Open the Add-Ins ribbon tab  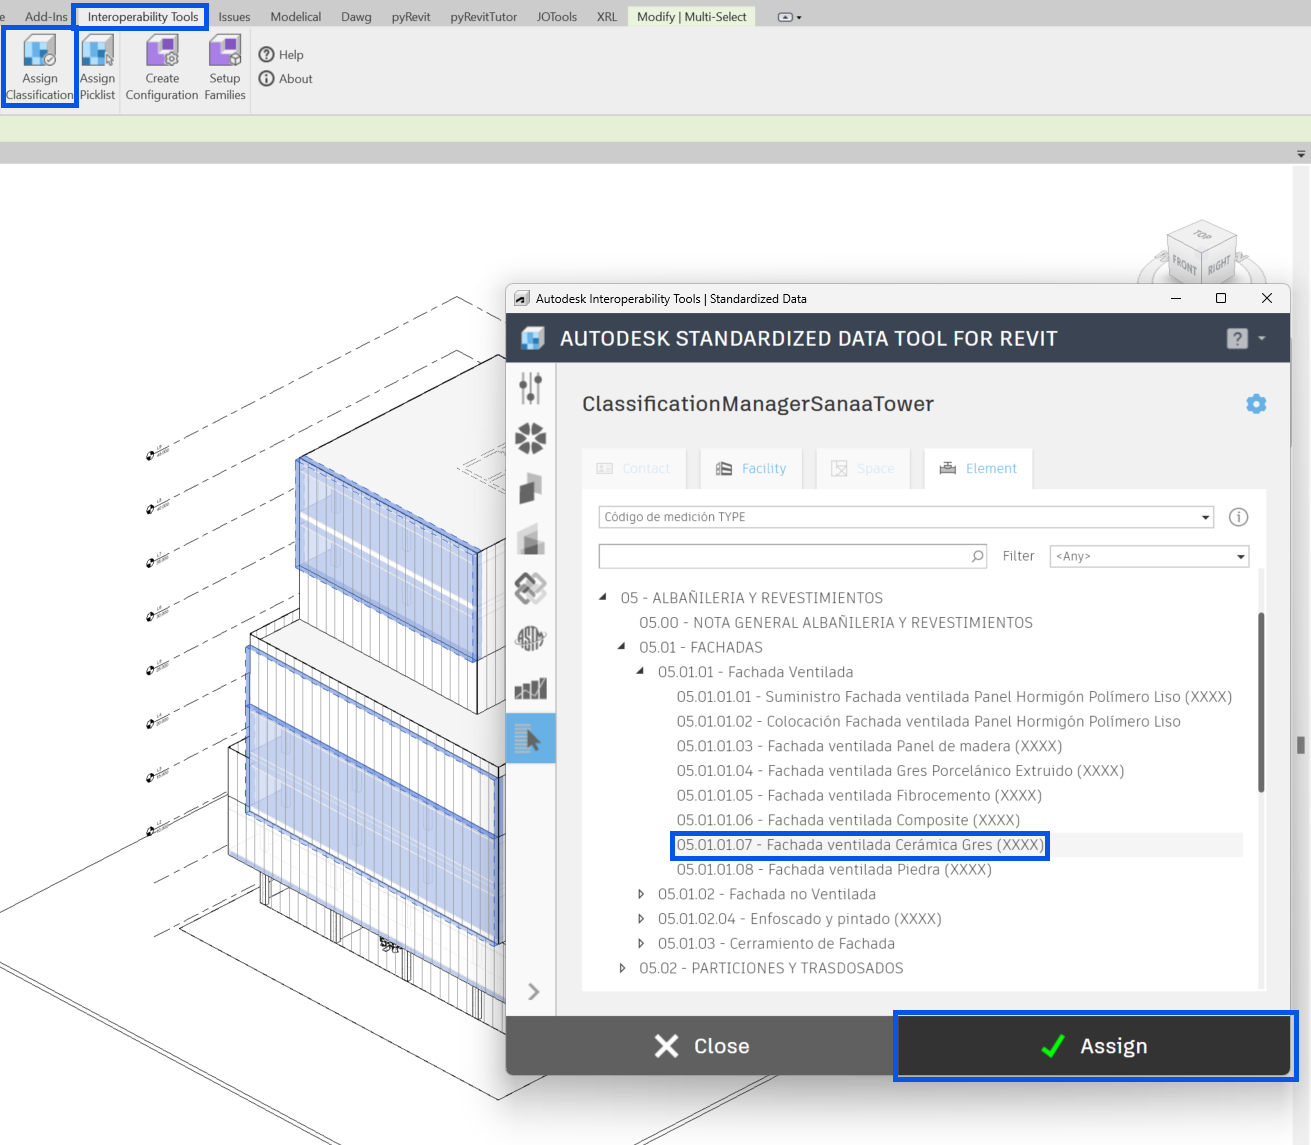click(x=46, y=16)
